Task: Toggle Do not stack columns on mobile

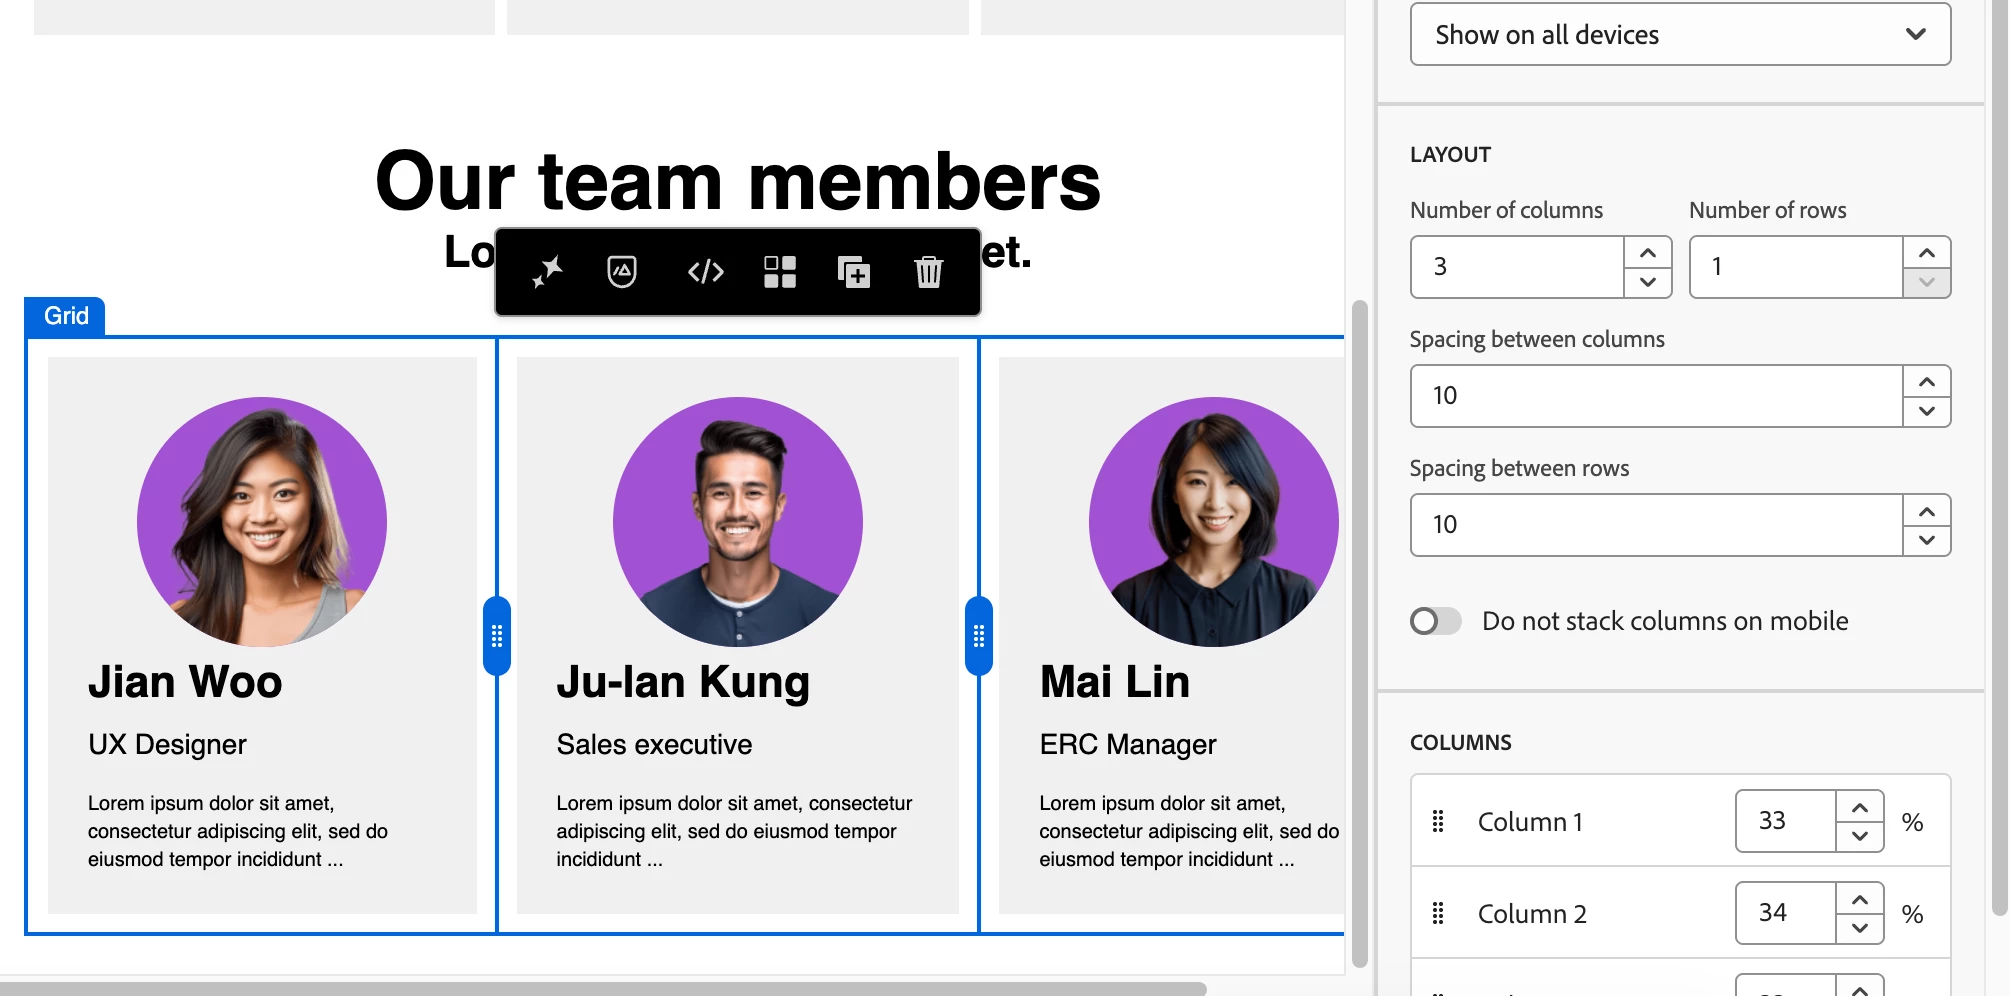Action: pos(1435,621)
